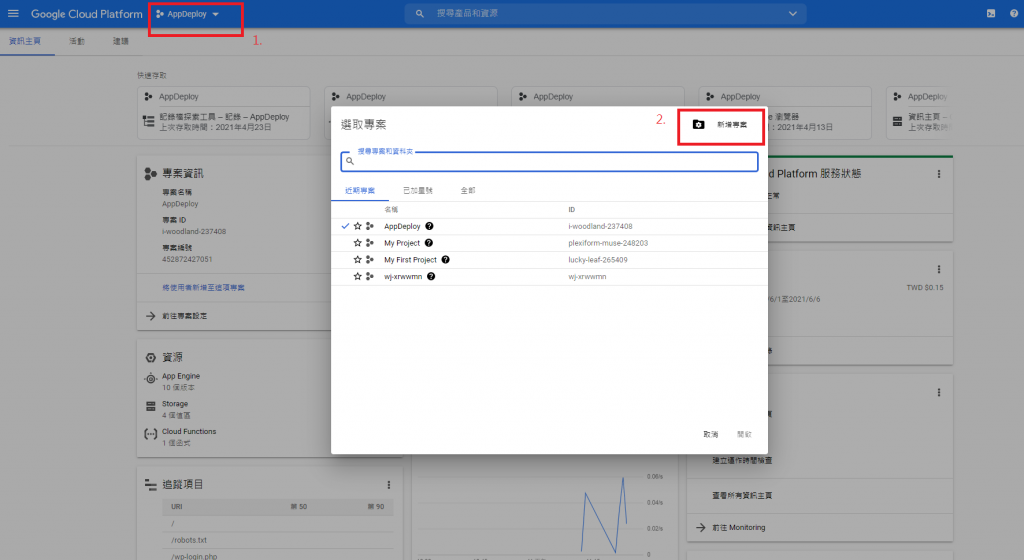Click the 開啟 open button
The width and height of the screenshot is (1024, 560).
744,435
